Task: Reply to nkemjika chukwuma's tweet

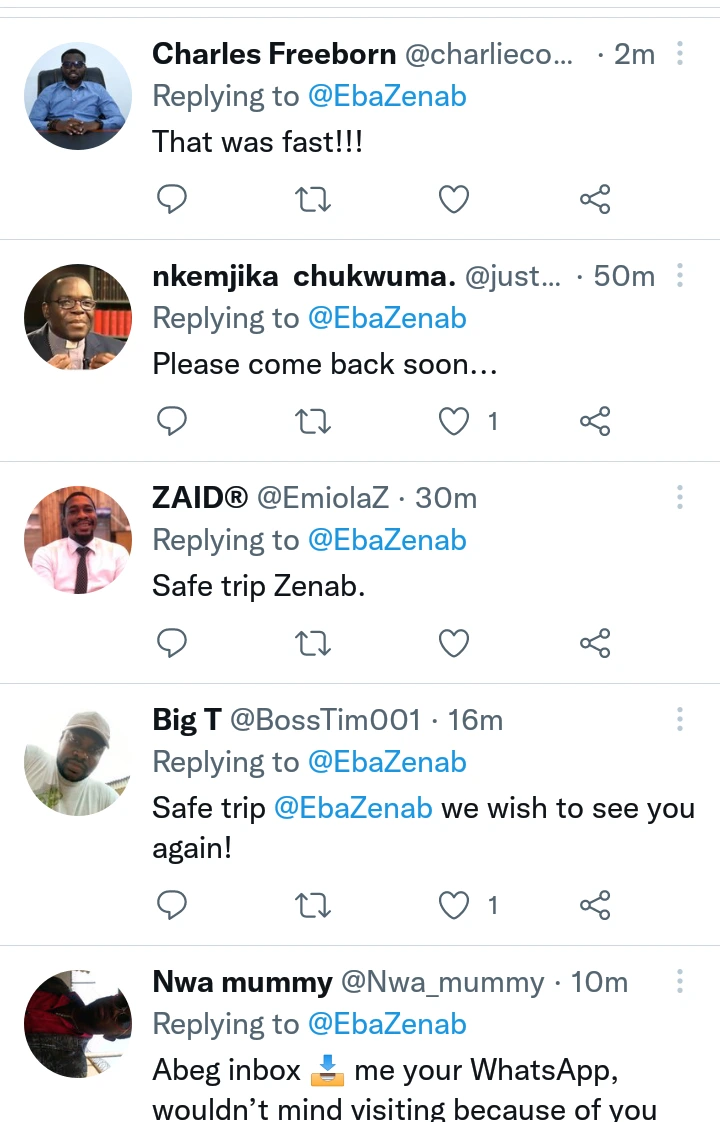Action: [173, 422]
